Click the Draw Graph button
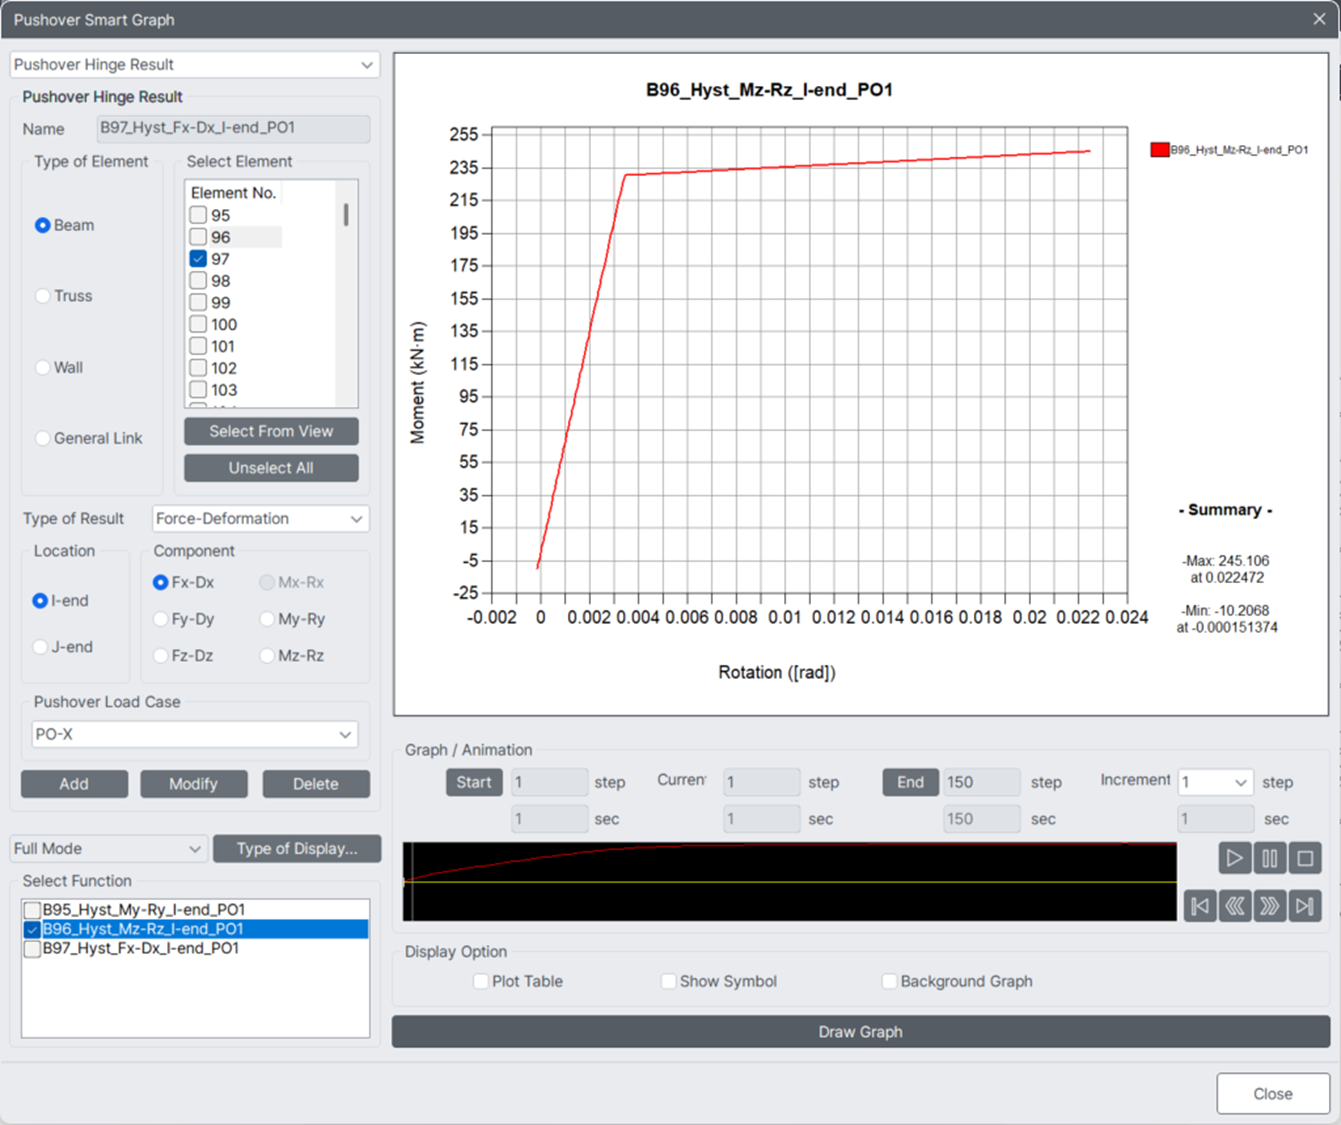Image resolution: width=1341 pixels, height=1125 pixels. coord(861,1032)
